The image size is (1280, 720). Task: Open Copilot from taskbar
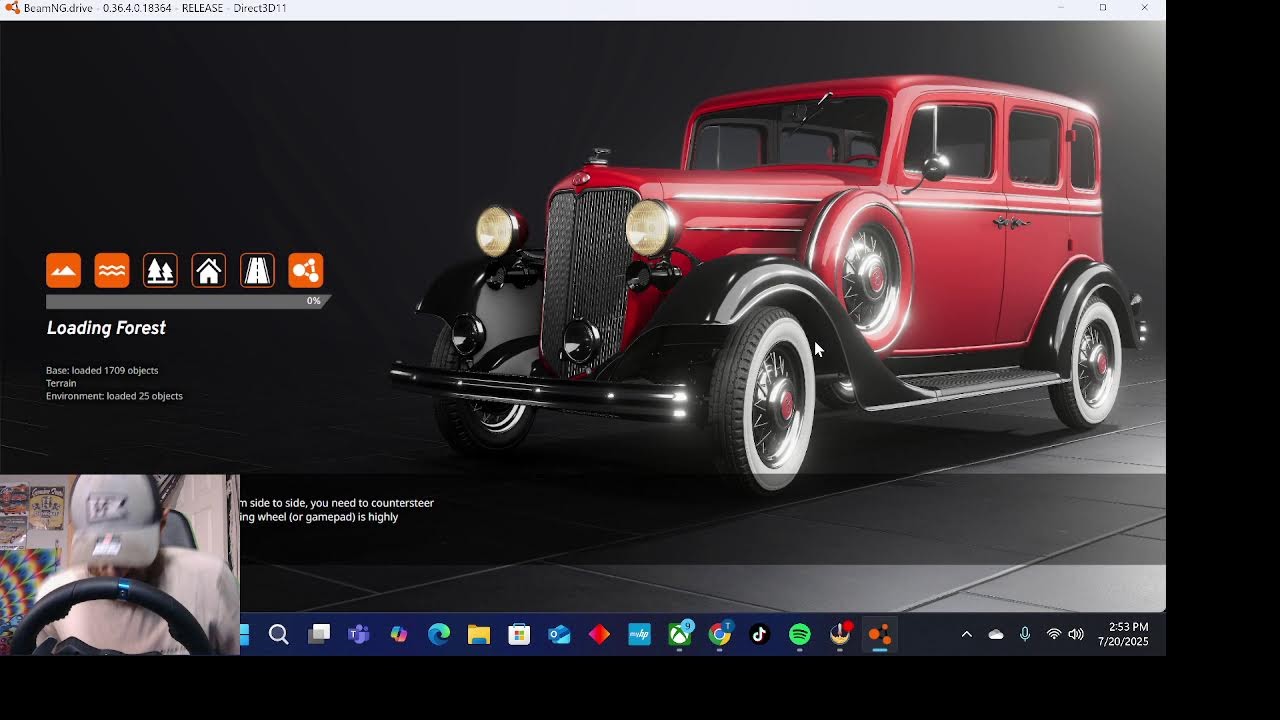(x=399, y=634)
